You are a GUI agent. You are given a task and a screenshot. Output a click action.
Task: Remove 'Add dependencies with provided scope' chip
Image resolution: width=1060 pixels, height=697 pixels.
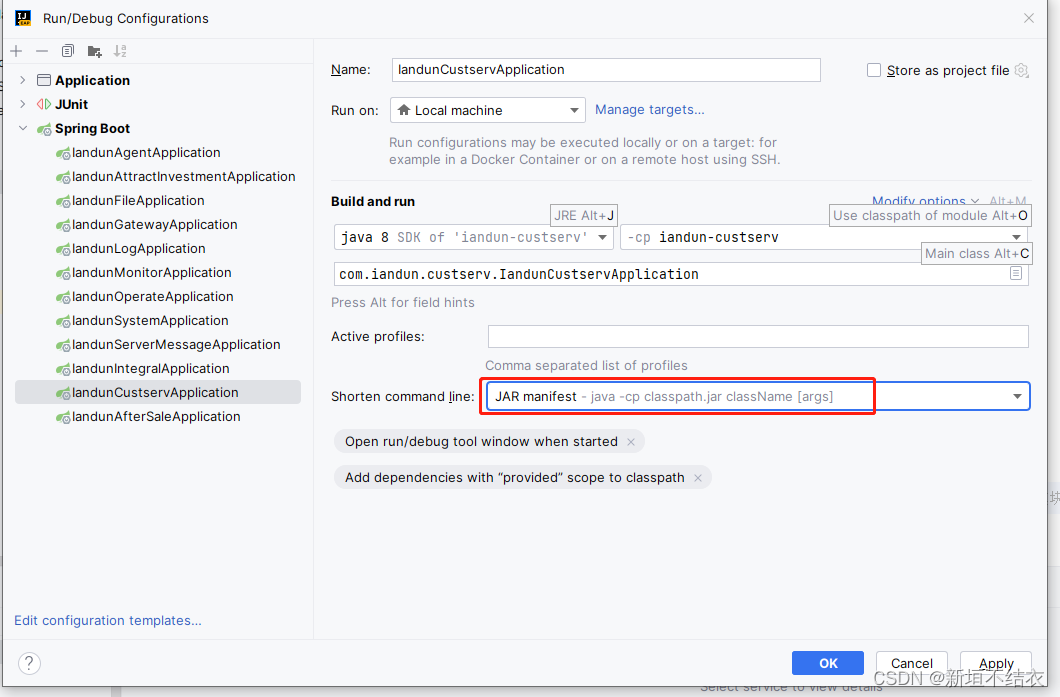tap(698, 478)
